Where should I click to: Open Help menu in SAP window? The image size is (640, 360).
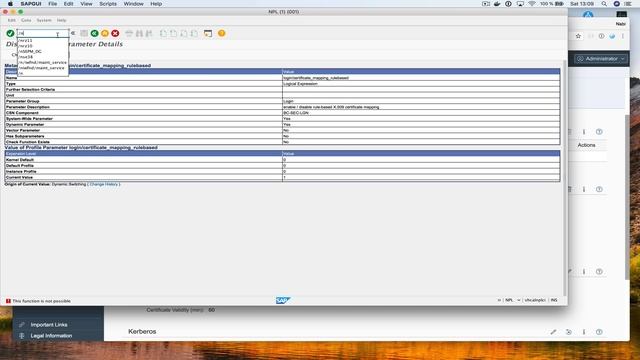(62, 20)
